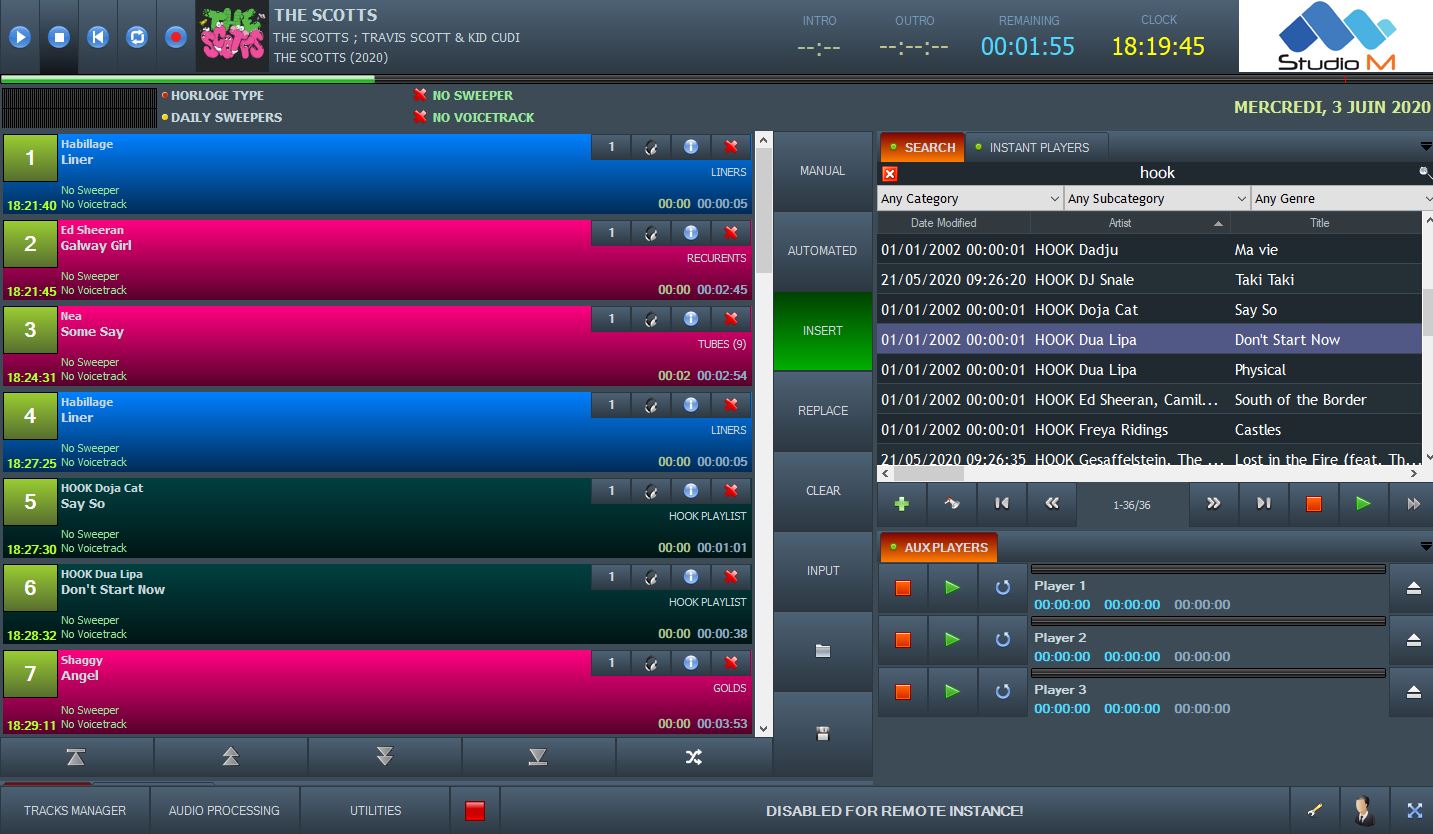This screenshot has height=834, width=1433.
Task: Click the main Stop transport button
Action: point(59,37)
